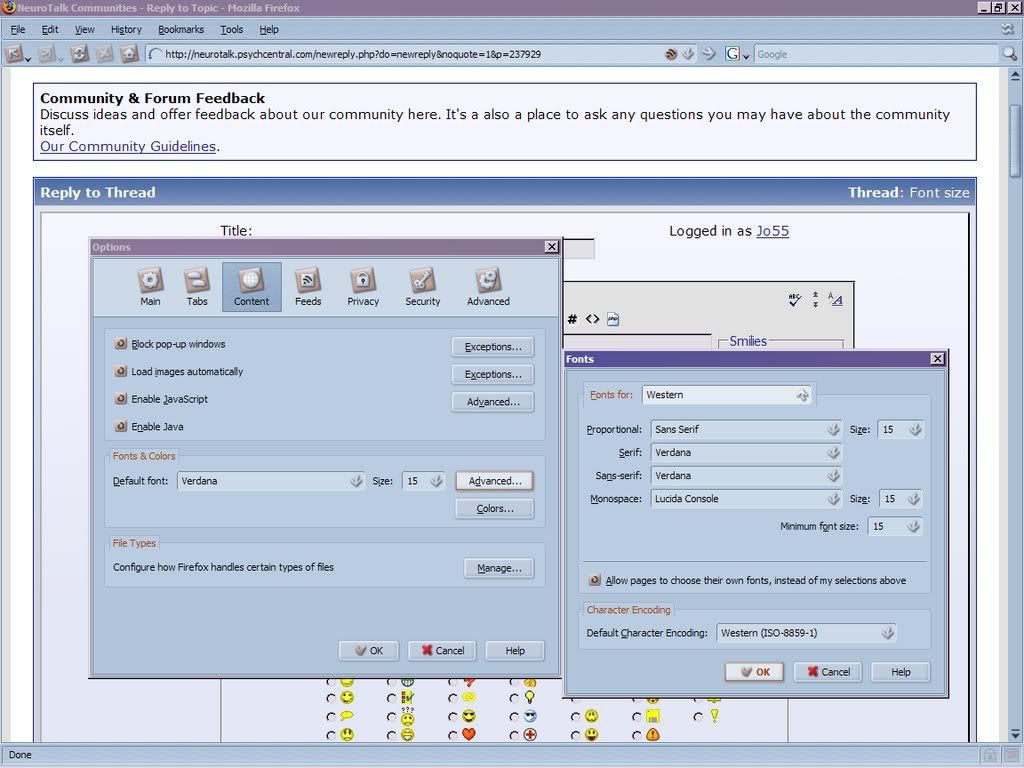
Task: Toggle Load images automatically checkbox
Action: click(121, 371)
